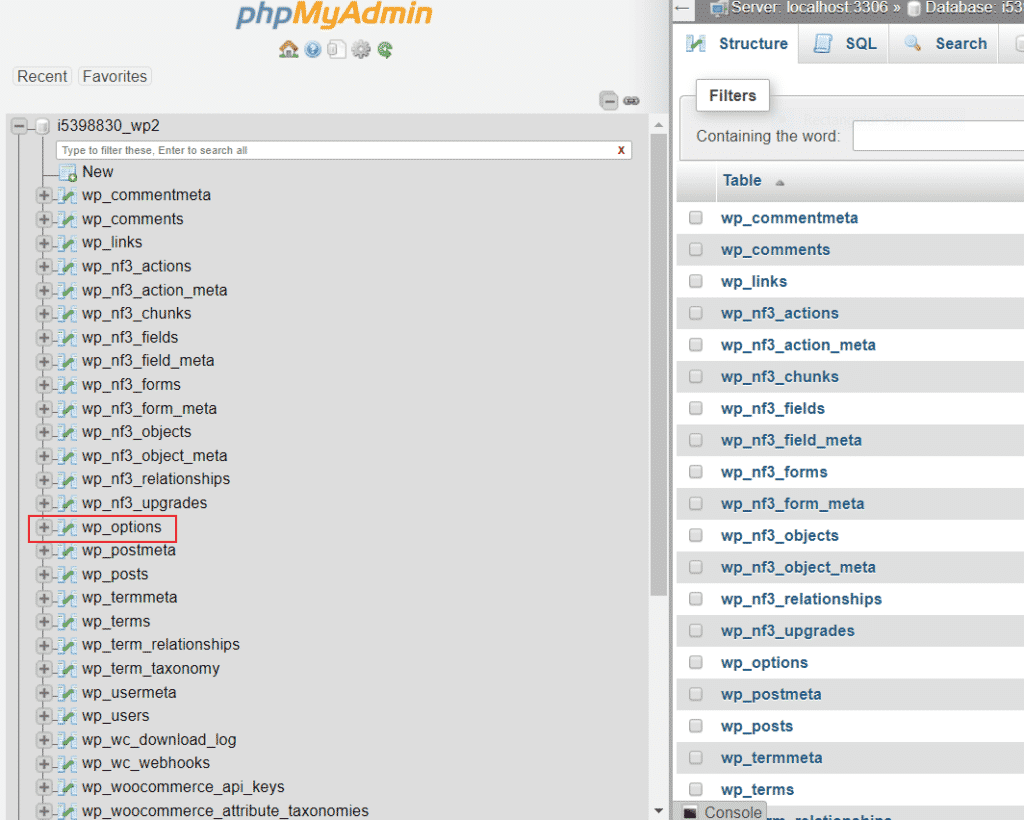Click navigation tree vertical scrollbar thumb

(658, 364)
